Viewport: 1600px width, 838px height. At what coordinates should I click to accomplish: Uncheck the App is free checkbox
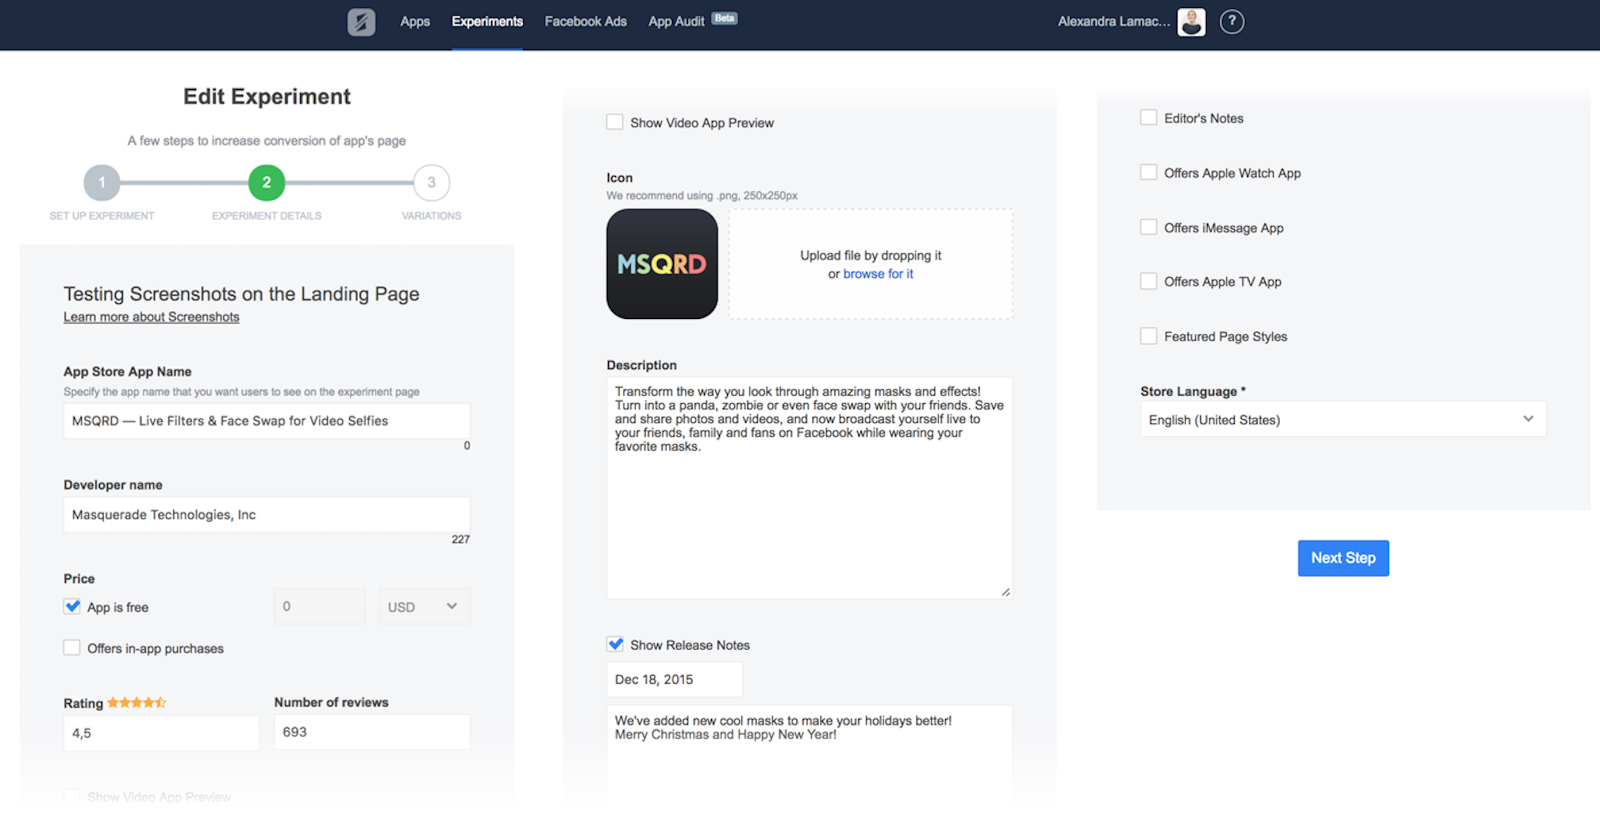pos(72,606)
